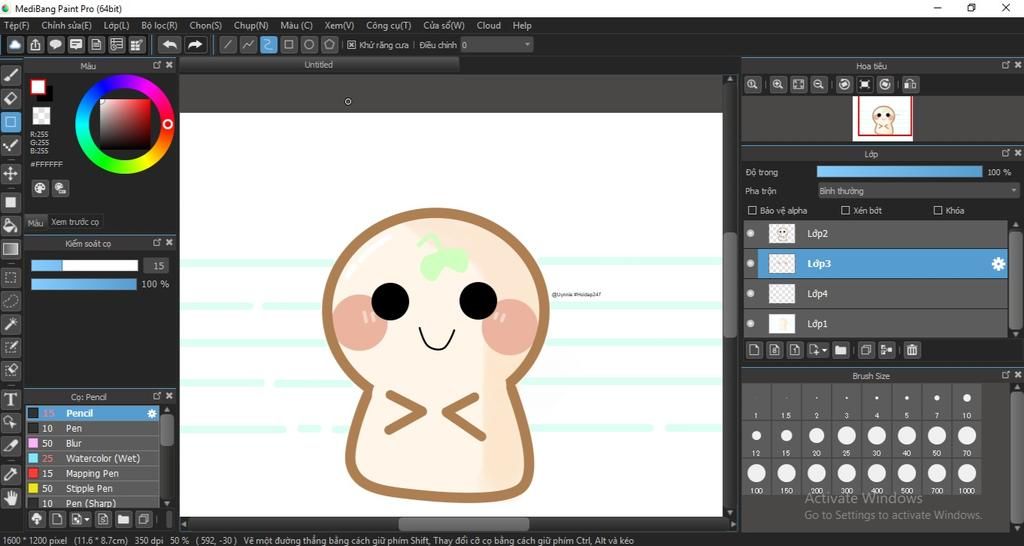Expand the add-brush dropdown arrow
This screenshot has width=1024, height=546.
pyautogui.click(x=88, y=520)
